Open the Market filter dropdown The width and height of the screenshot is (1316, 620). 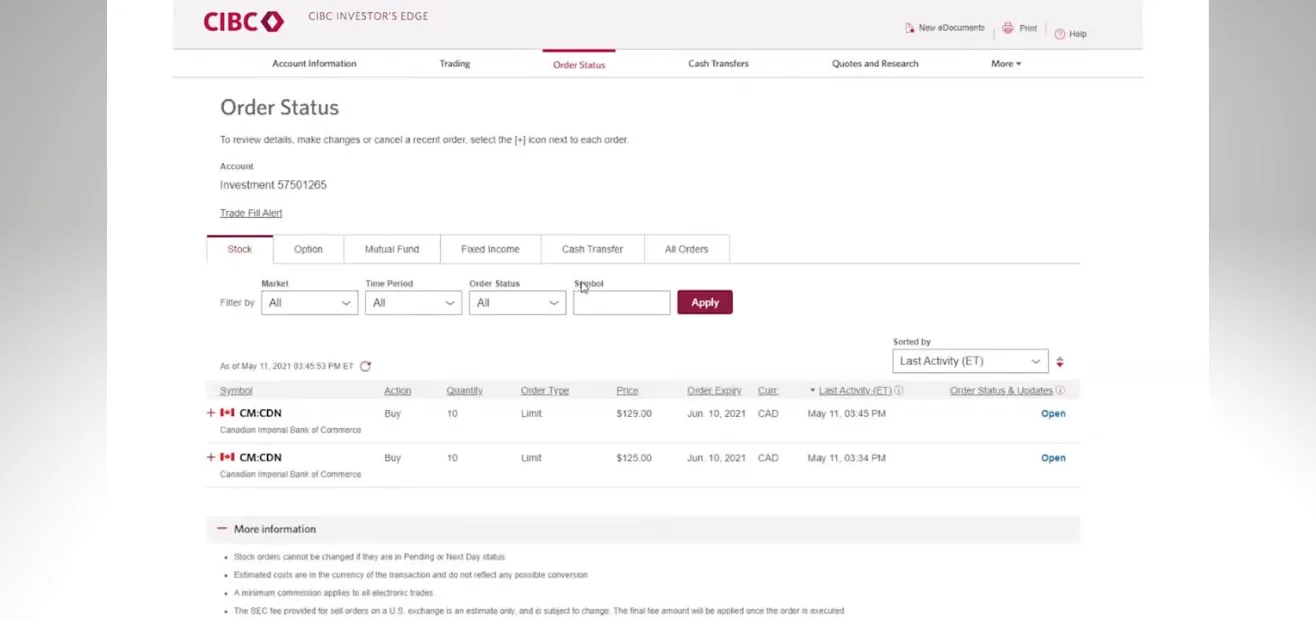point(309,303)
